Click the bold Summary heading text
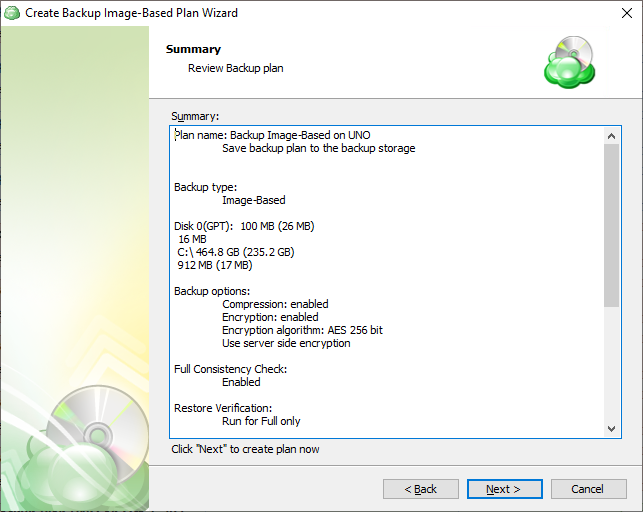This screenshot has width=643, height=512. click(193, 49)
